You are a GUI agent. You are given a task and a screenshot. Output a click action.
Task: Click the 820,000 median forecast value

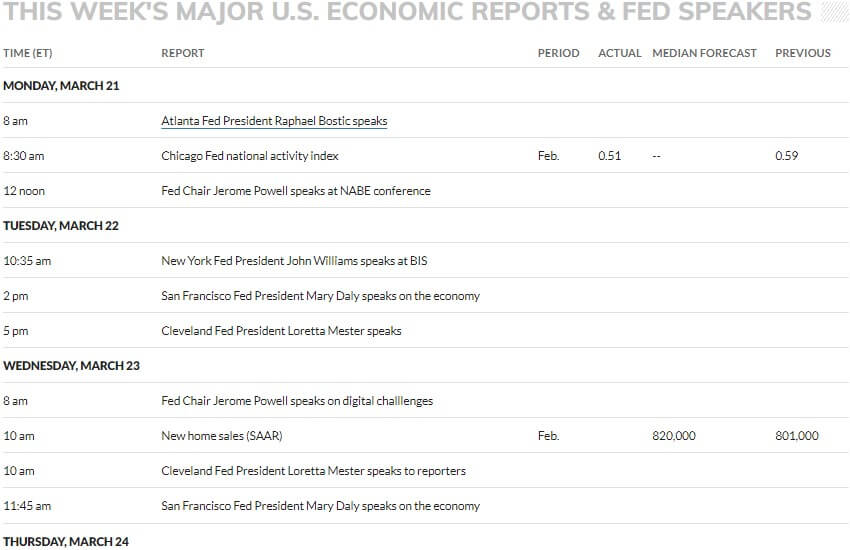[674, 436]
